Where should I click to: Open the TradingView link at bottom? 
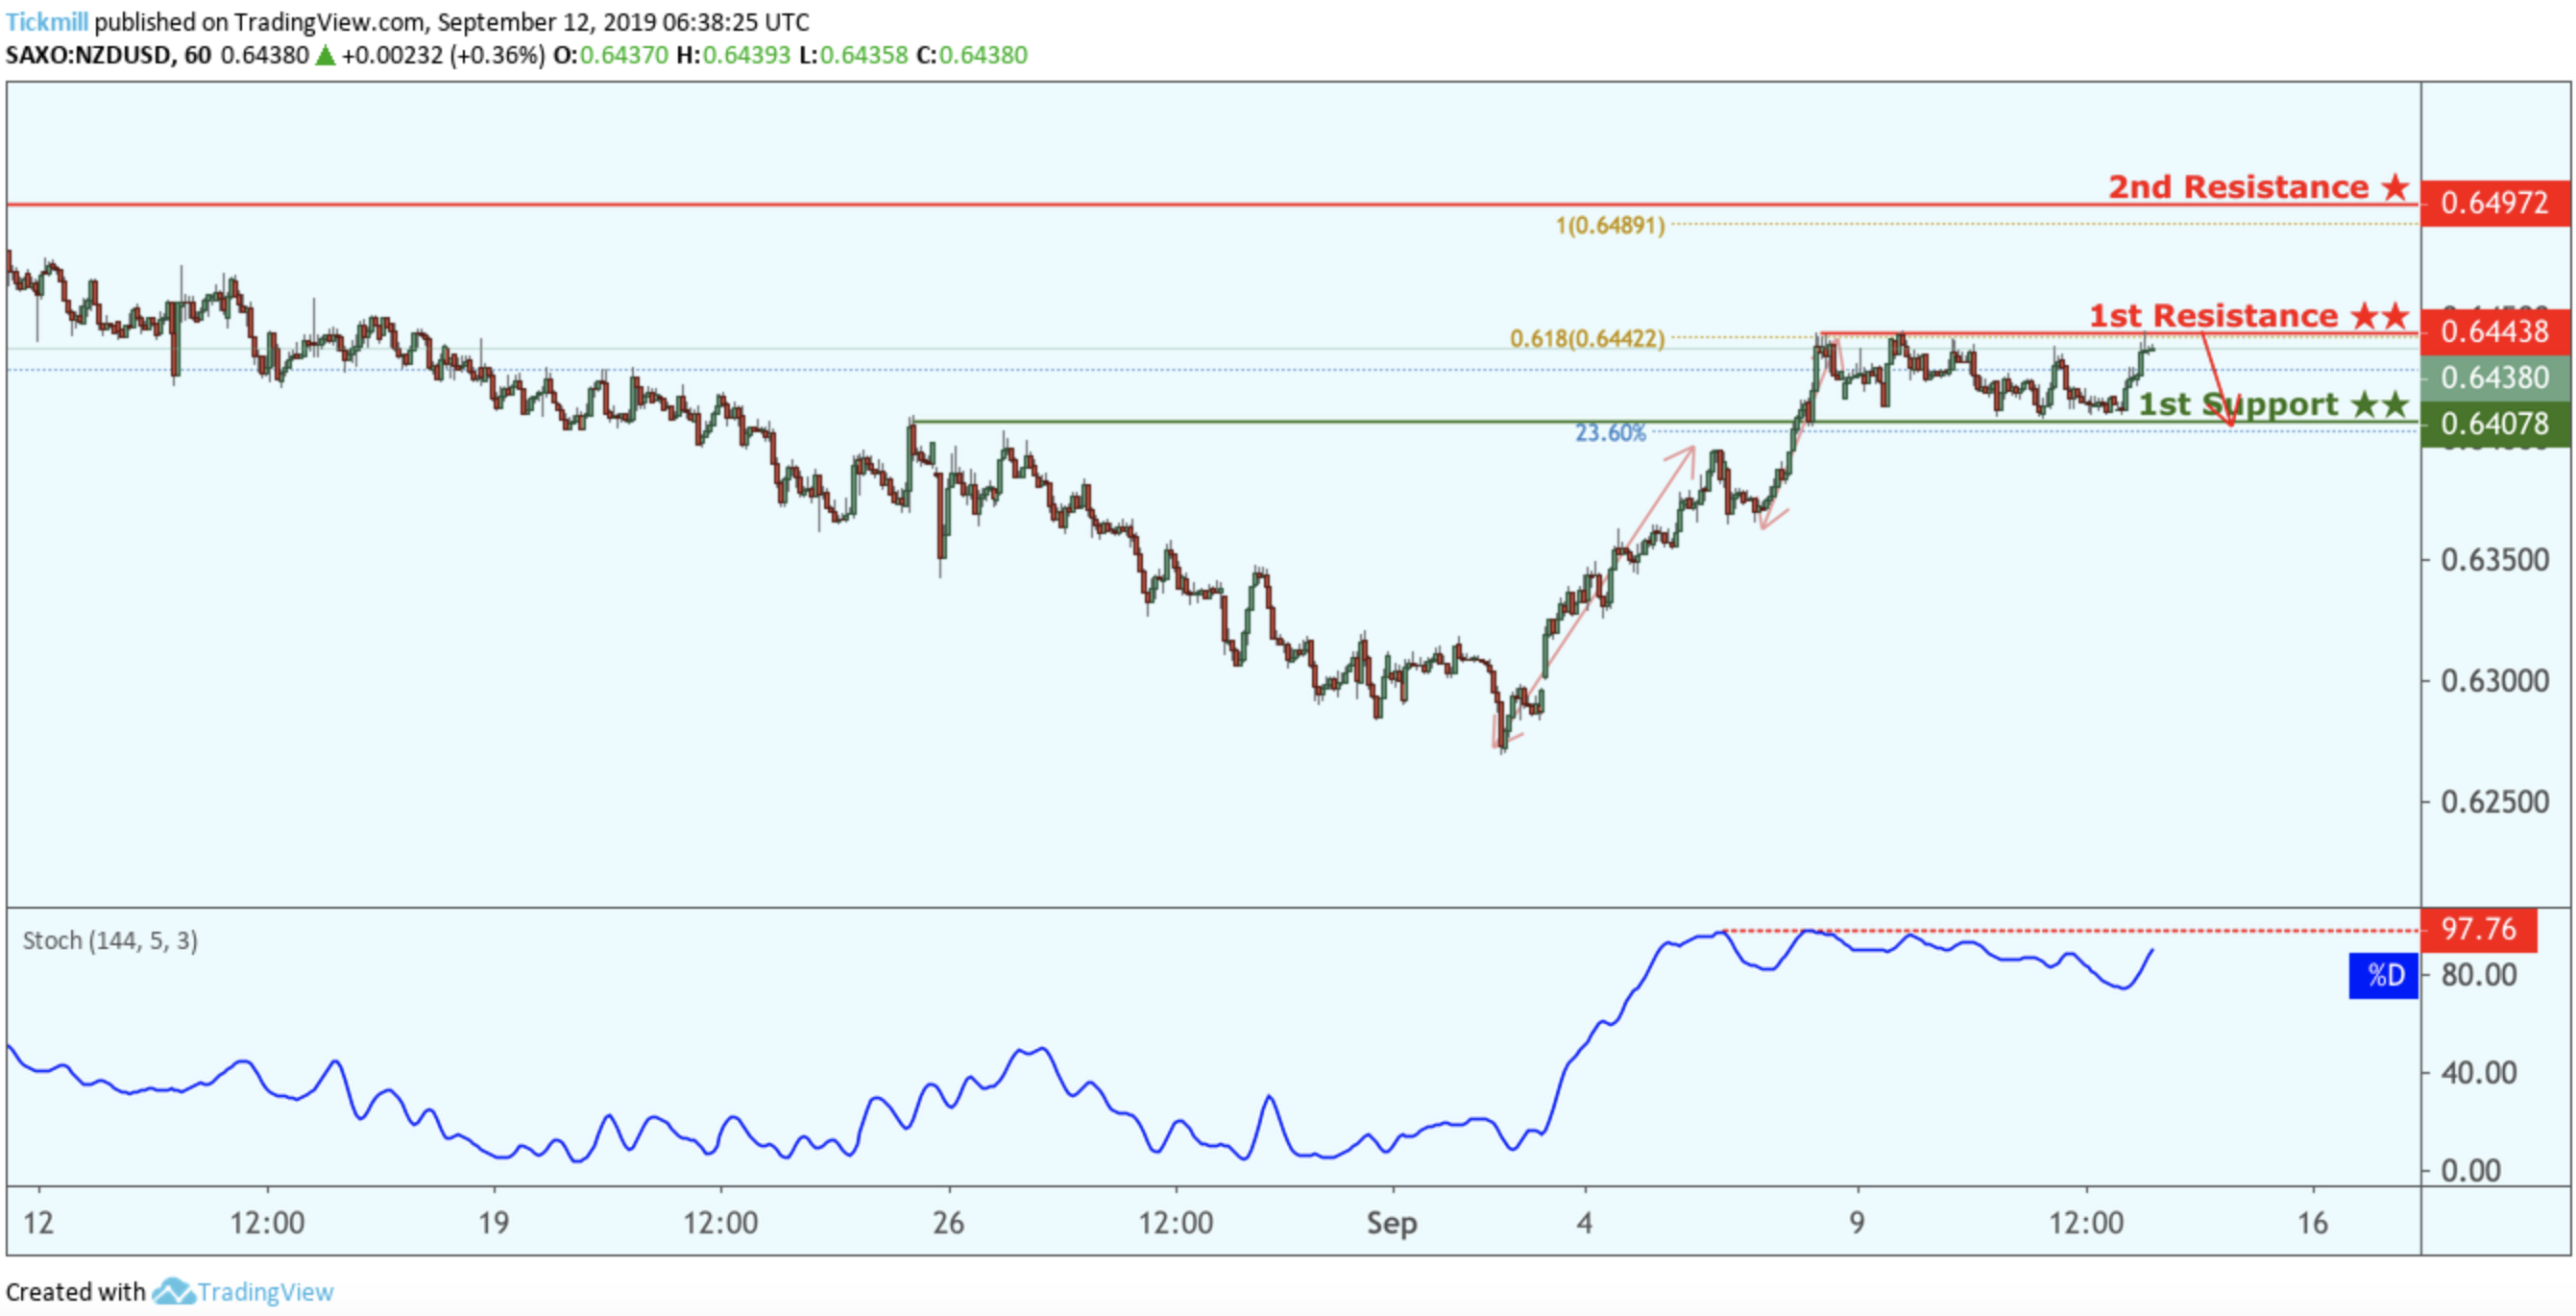coord(265,1292)
